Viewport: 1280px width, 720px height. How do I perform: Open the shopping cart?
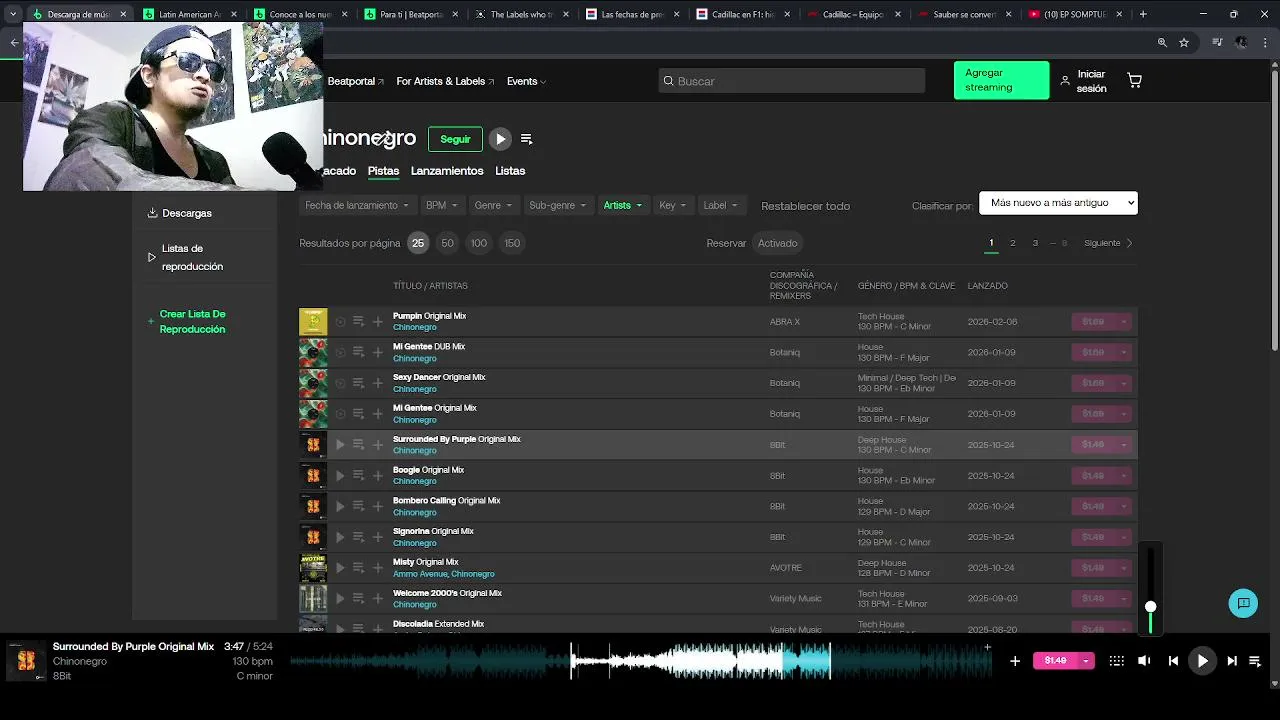[1134, 80]
